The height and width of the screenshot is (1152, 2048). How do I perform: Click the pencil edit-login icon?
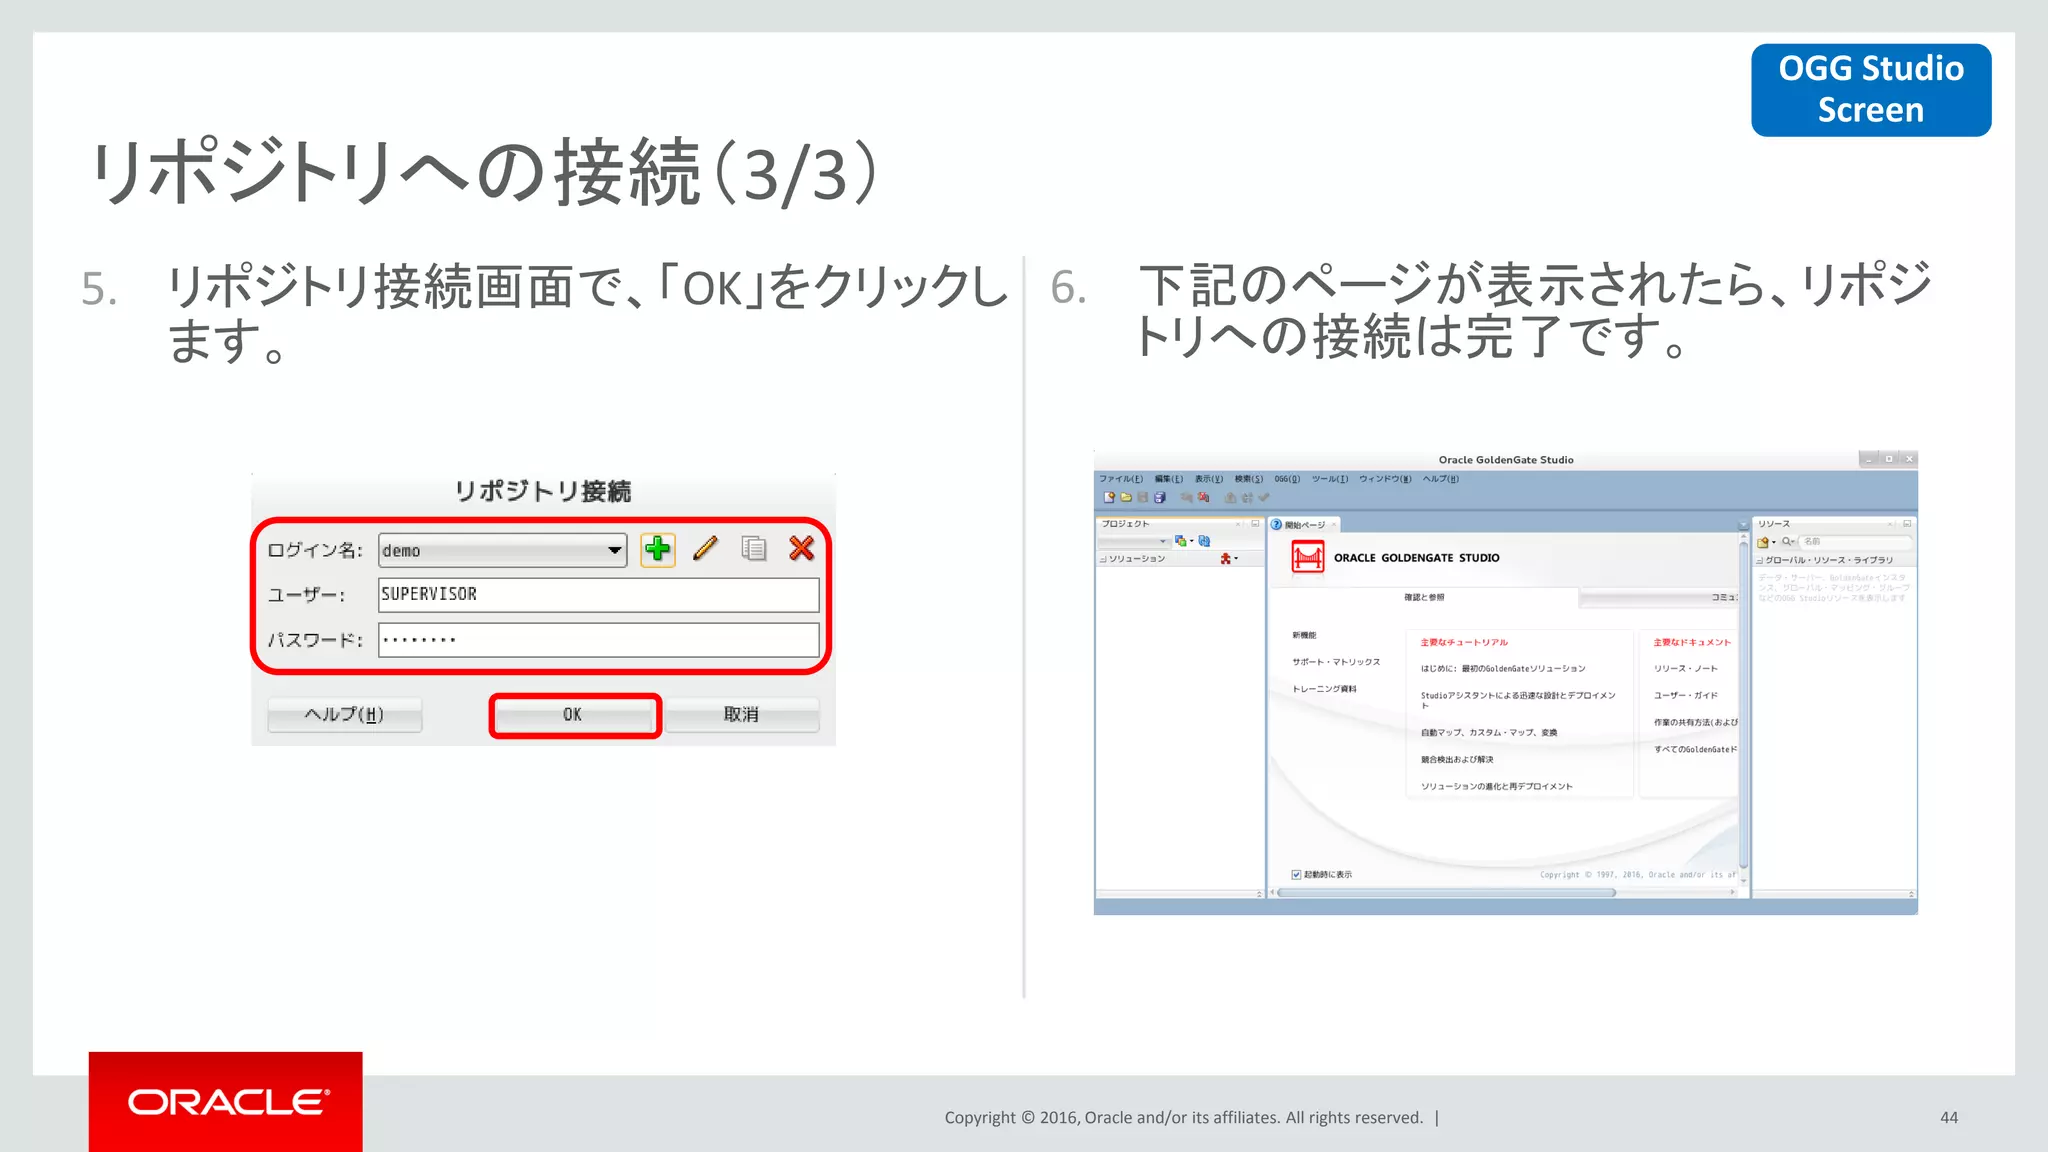tap(705, 548)
